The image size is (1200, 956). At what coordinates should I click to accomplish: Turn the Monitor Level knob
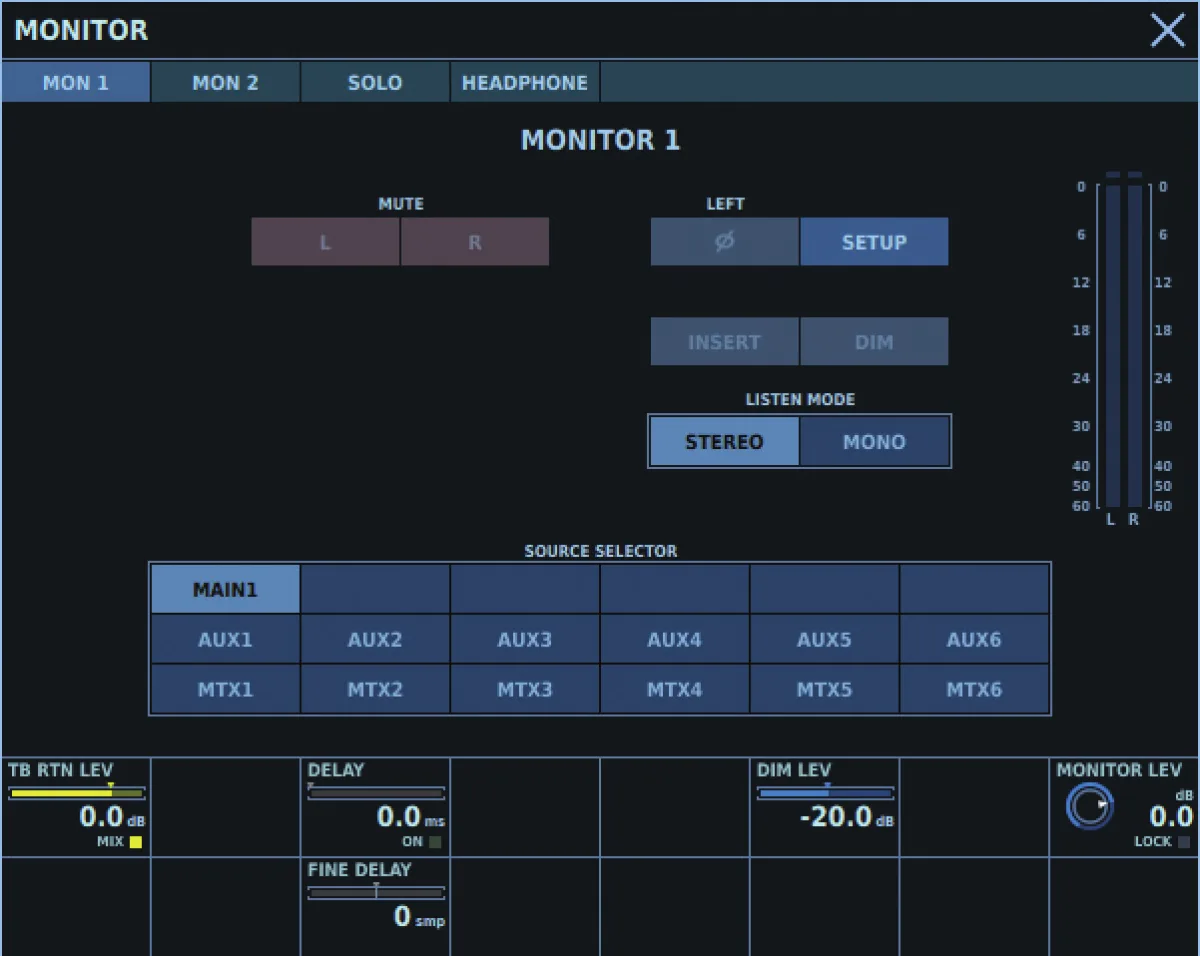(x=1090, y=807)
